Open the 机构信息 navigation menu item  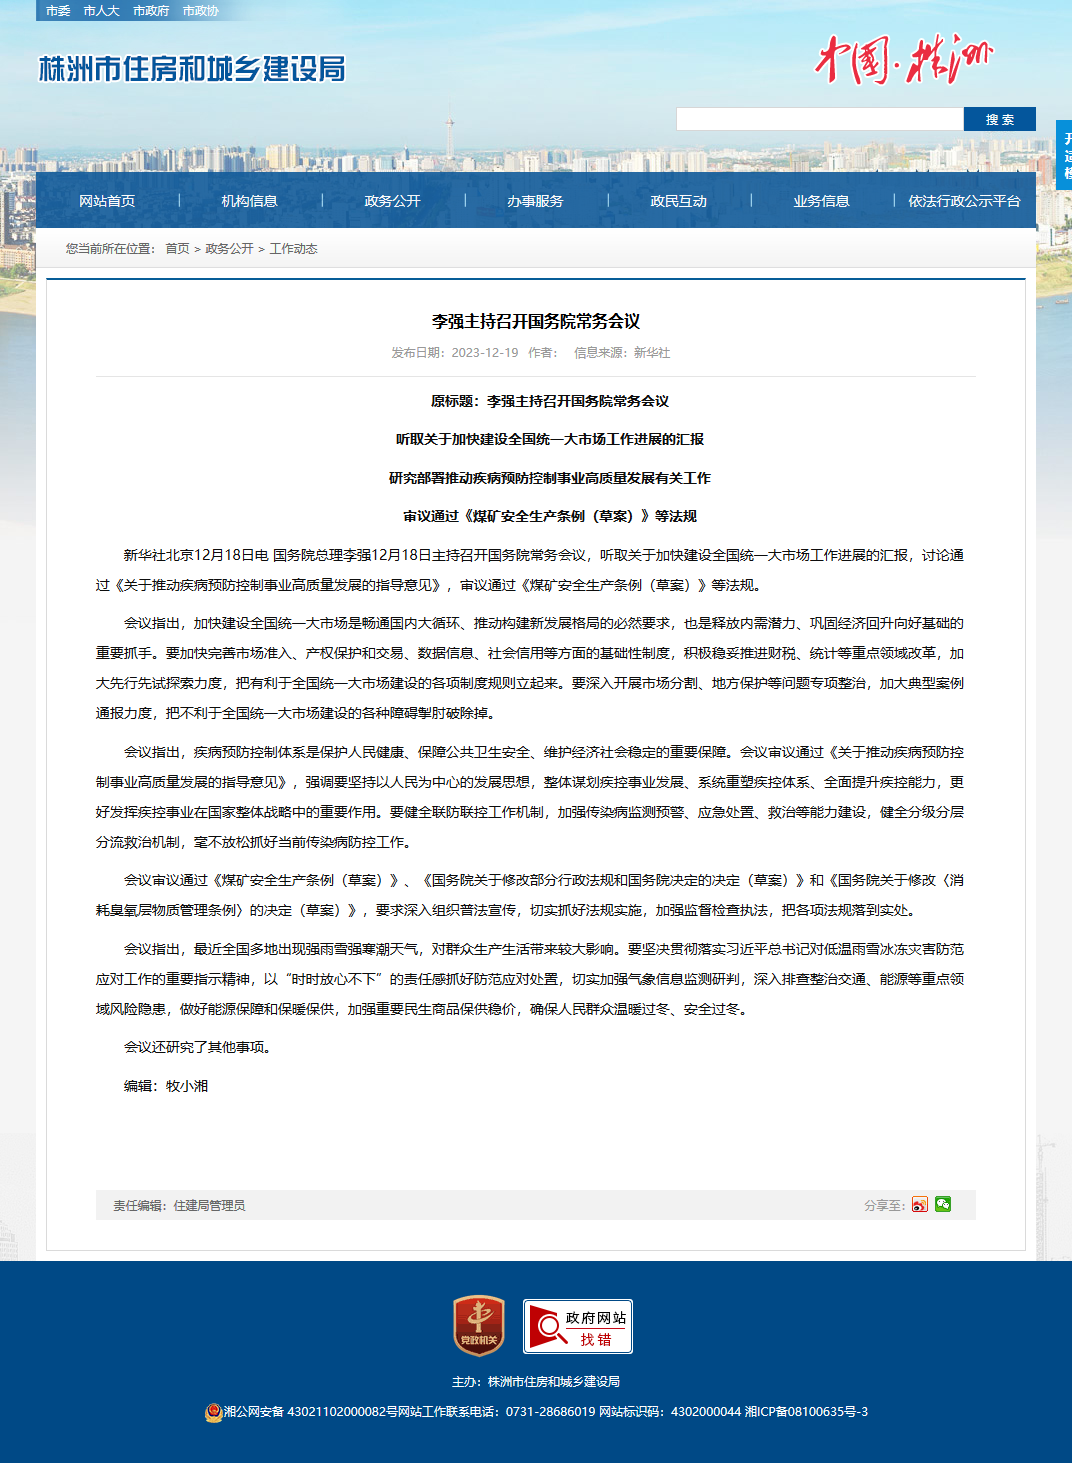pos(250,201)
